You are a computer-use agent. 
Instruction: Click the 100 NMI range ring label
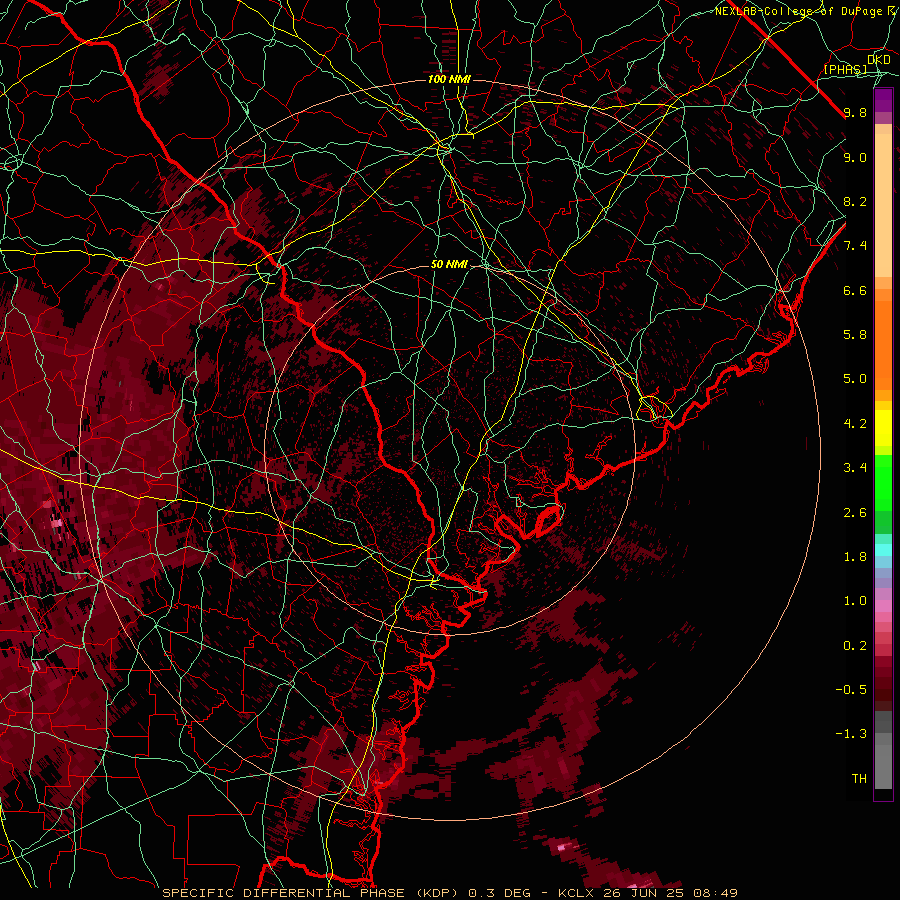click(449, 79)
